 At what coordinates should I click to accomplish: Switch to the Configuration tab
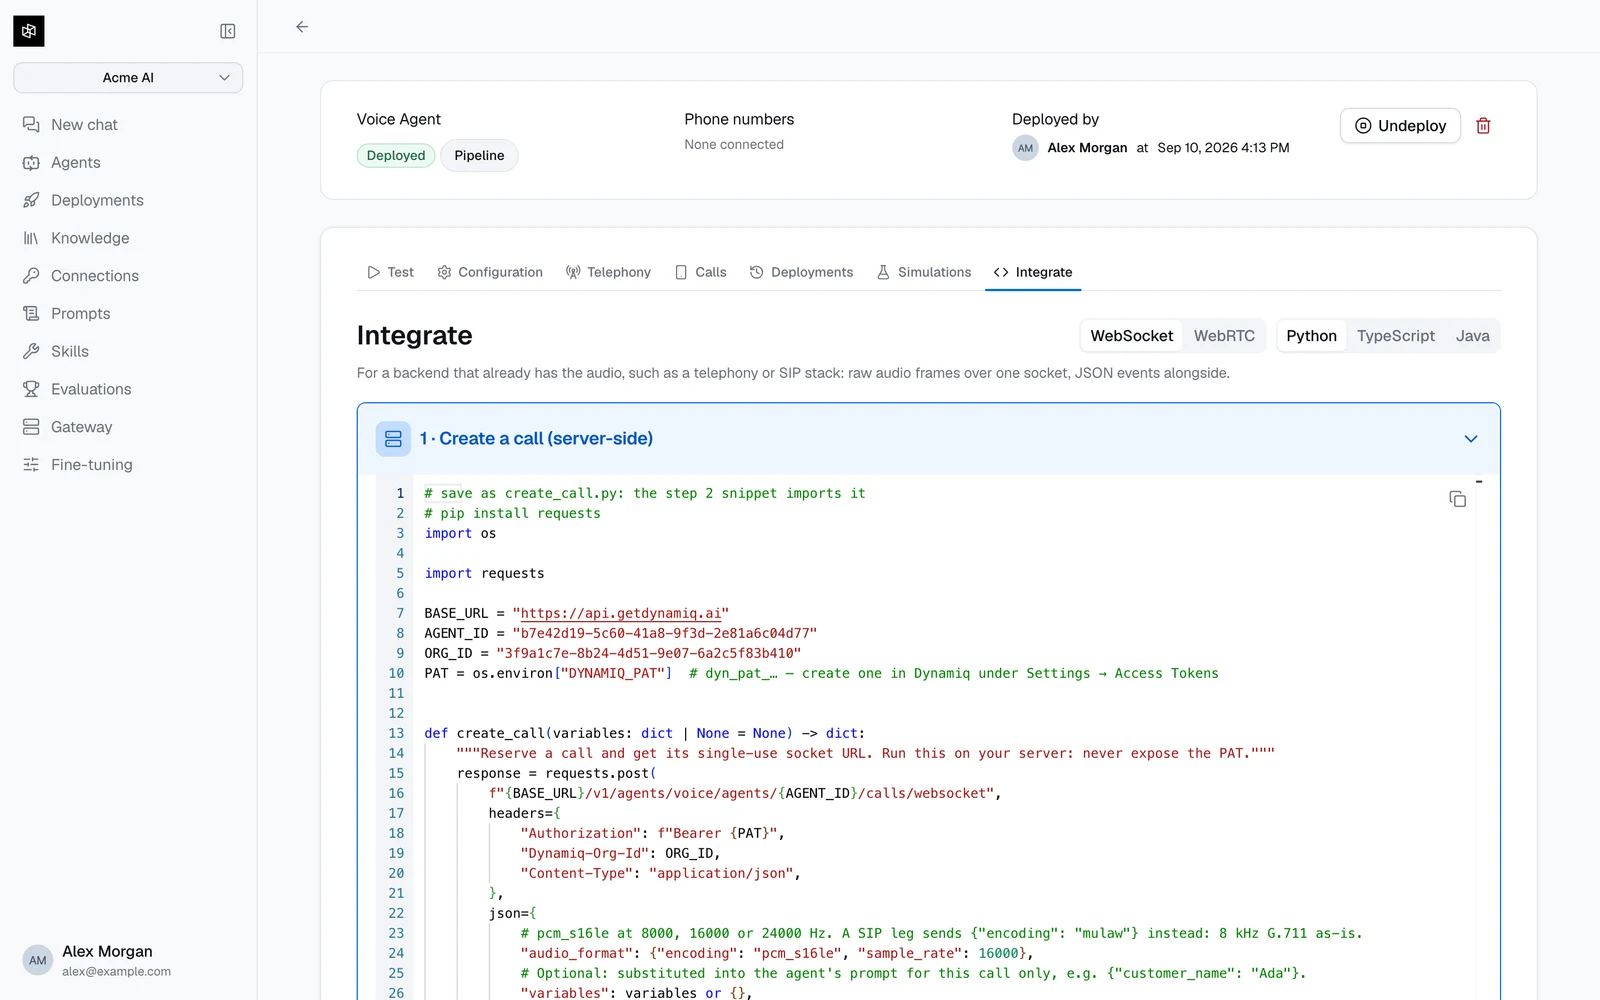click(x=490, y=272)
